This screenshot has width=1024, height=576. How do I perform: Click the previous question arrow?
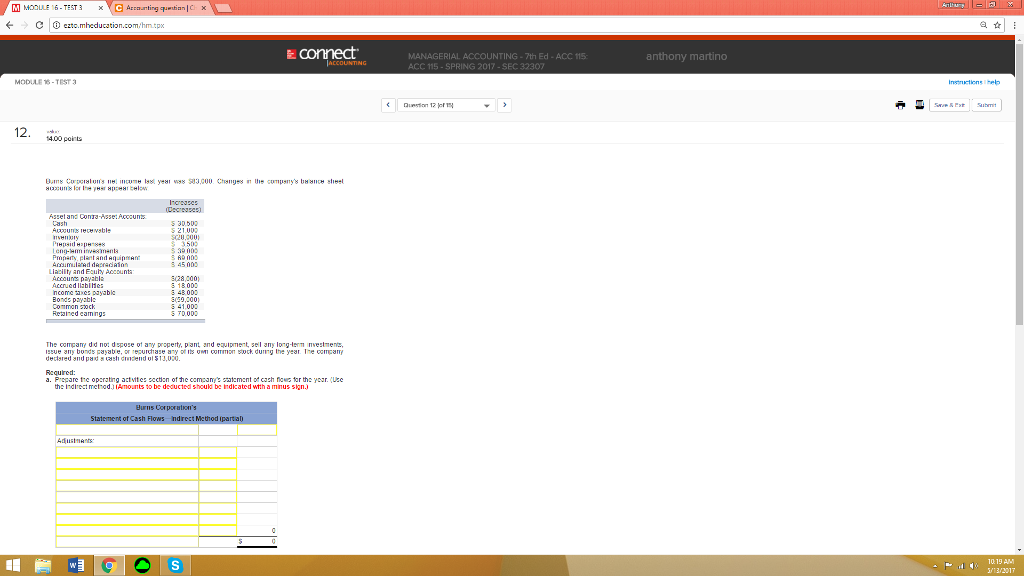click(x=388, y=104)
